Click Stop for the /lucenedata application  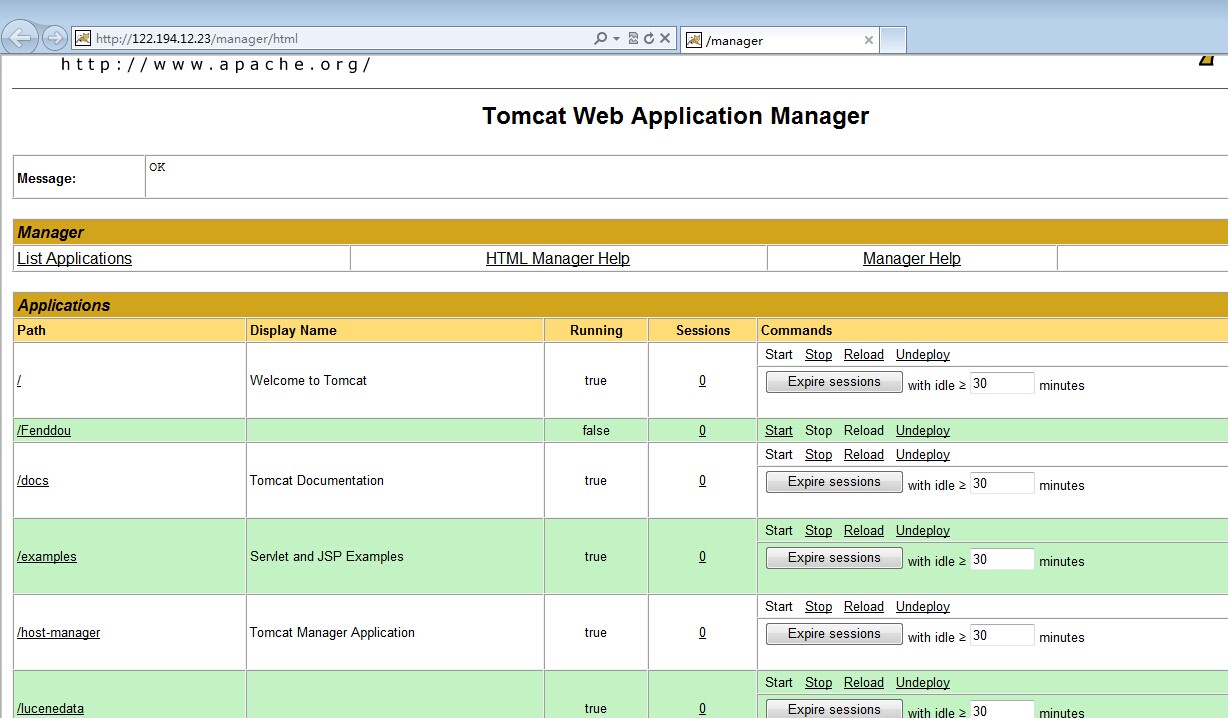coord(818,682)
